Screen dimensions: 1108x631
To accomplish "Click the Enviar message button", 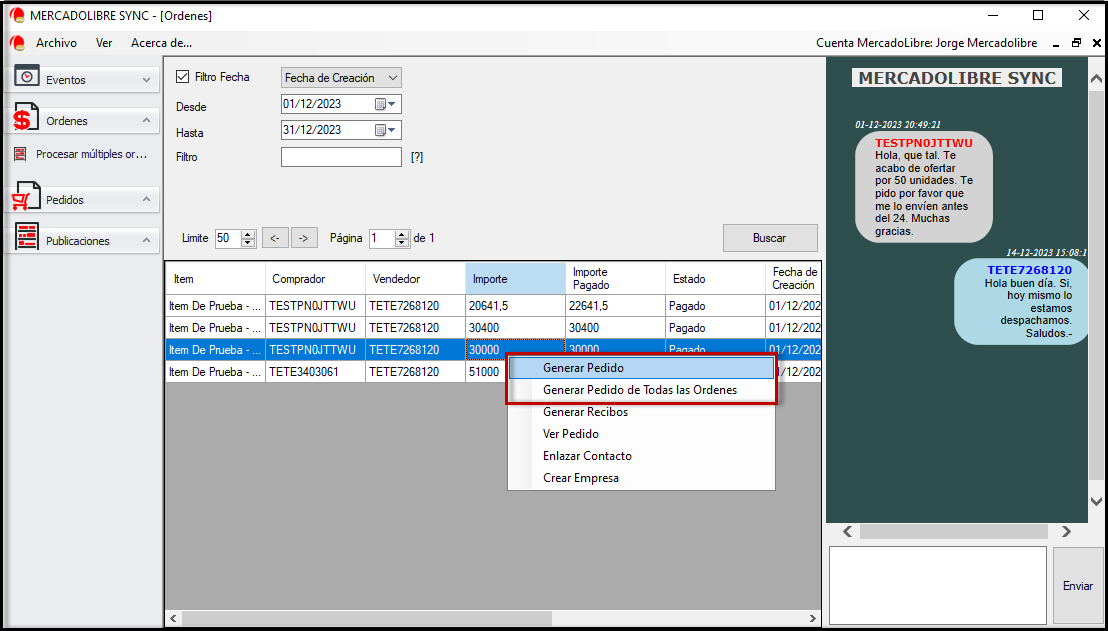I will 1078,586.
